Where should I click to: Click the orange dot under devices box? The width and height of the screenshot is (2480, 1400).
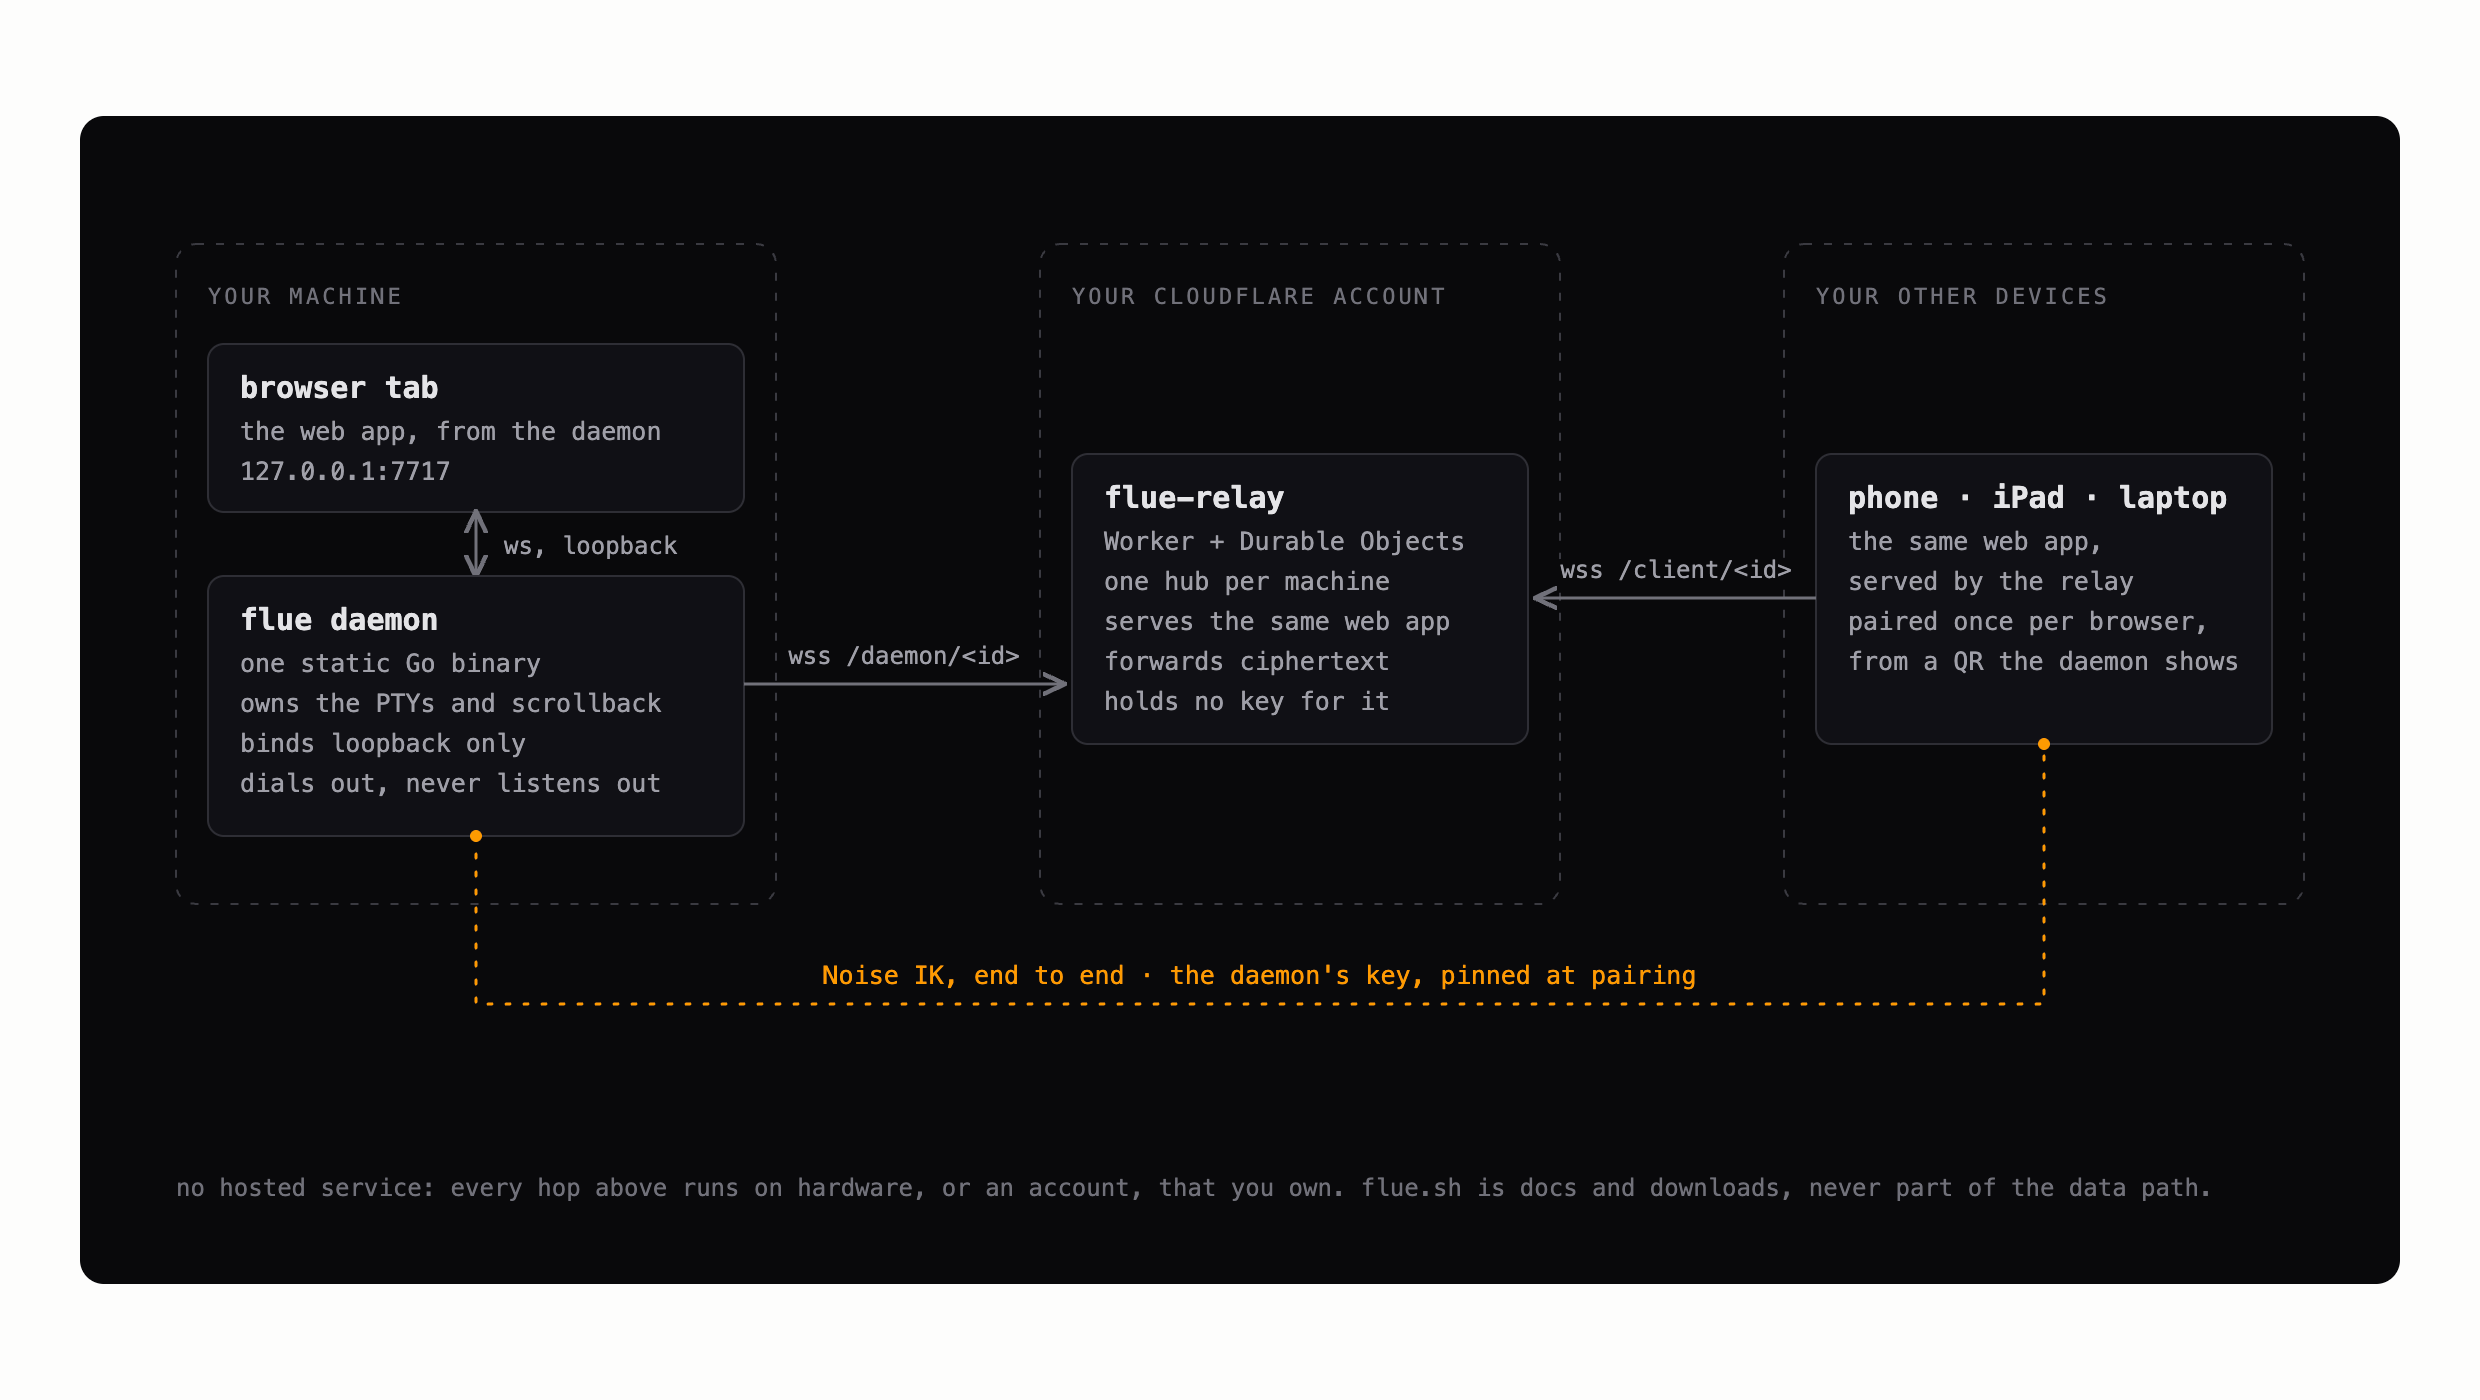tap(2044, 744)
